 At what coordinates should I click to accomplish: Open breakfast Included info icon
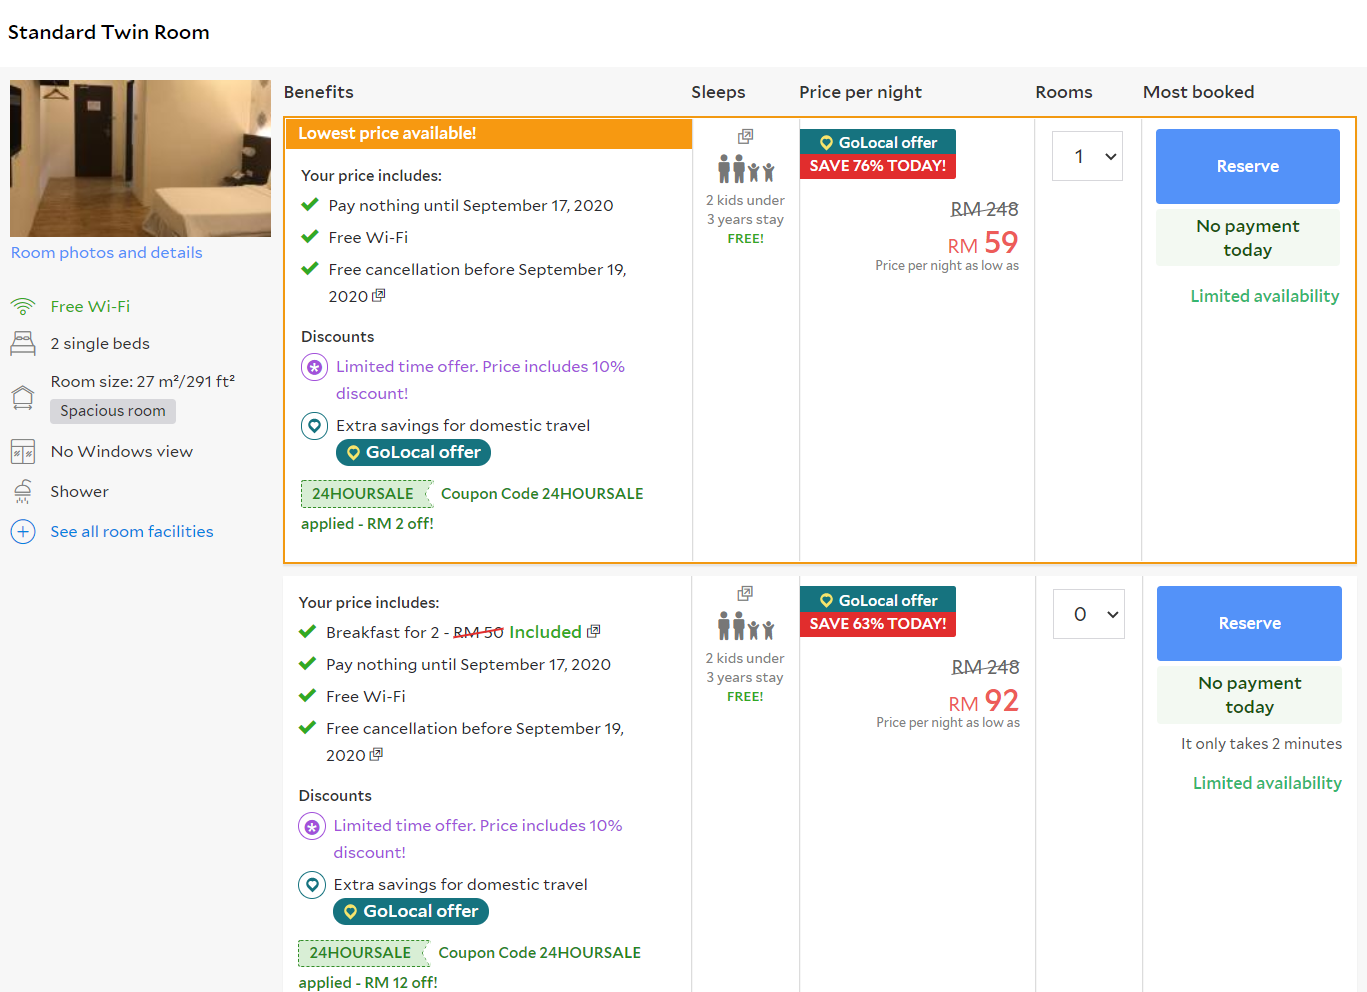(594, 631)
